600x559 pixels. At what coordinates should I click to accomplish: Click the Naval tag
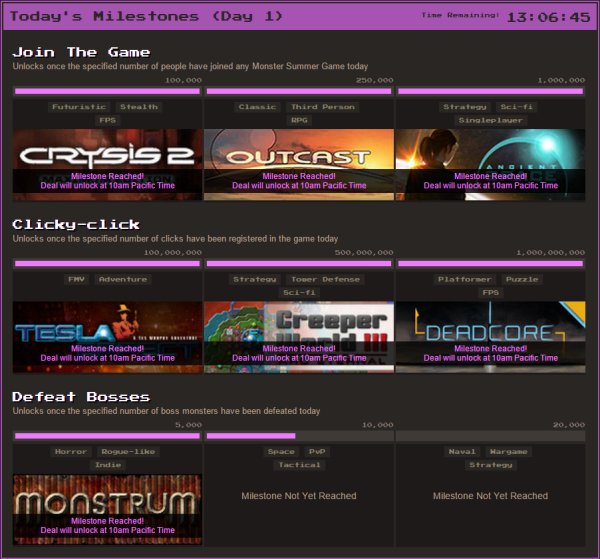click(462, 452)
